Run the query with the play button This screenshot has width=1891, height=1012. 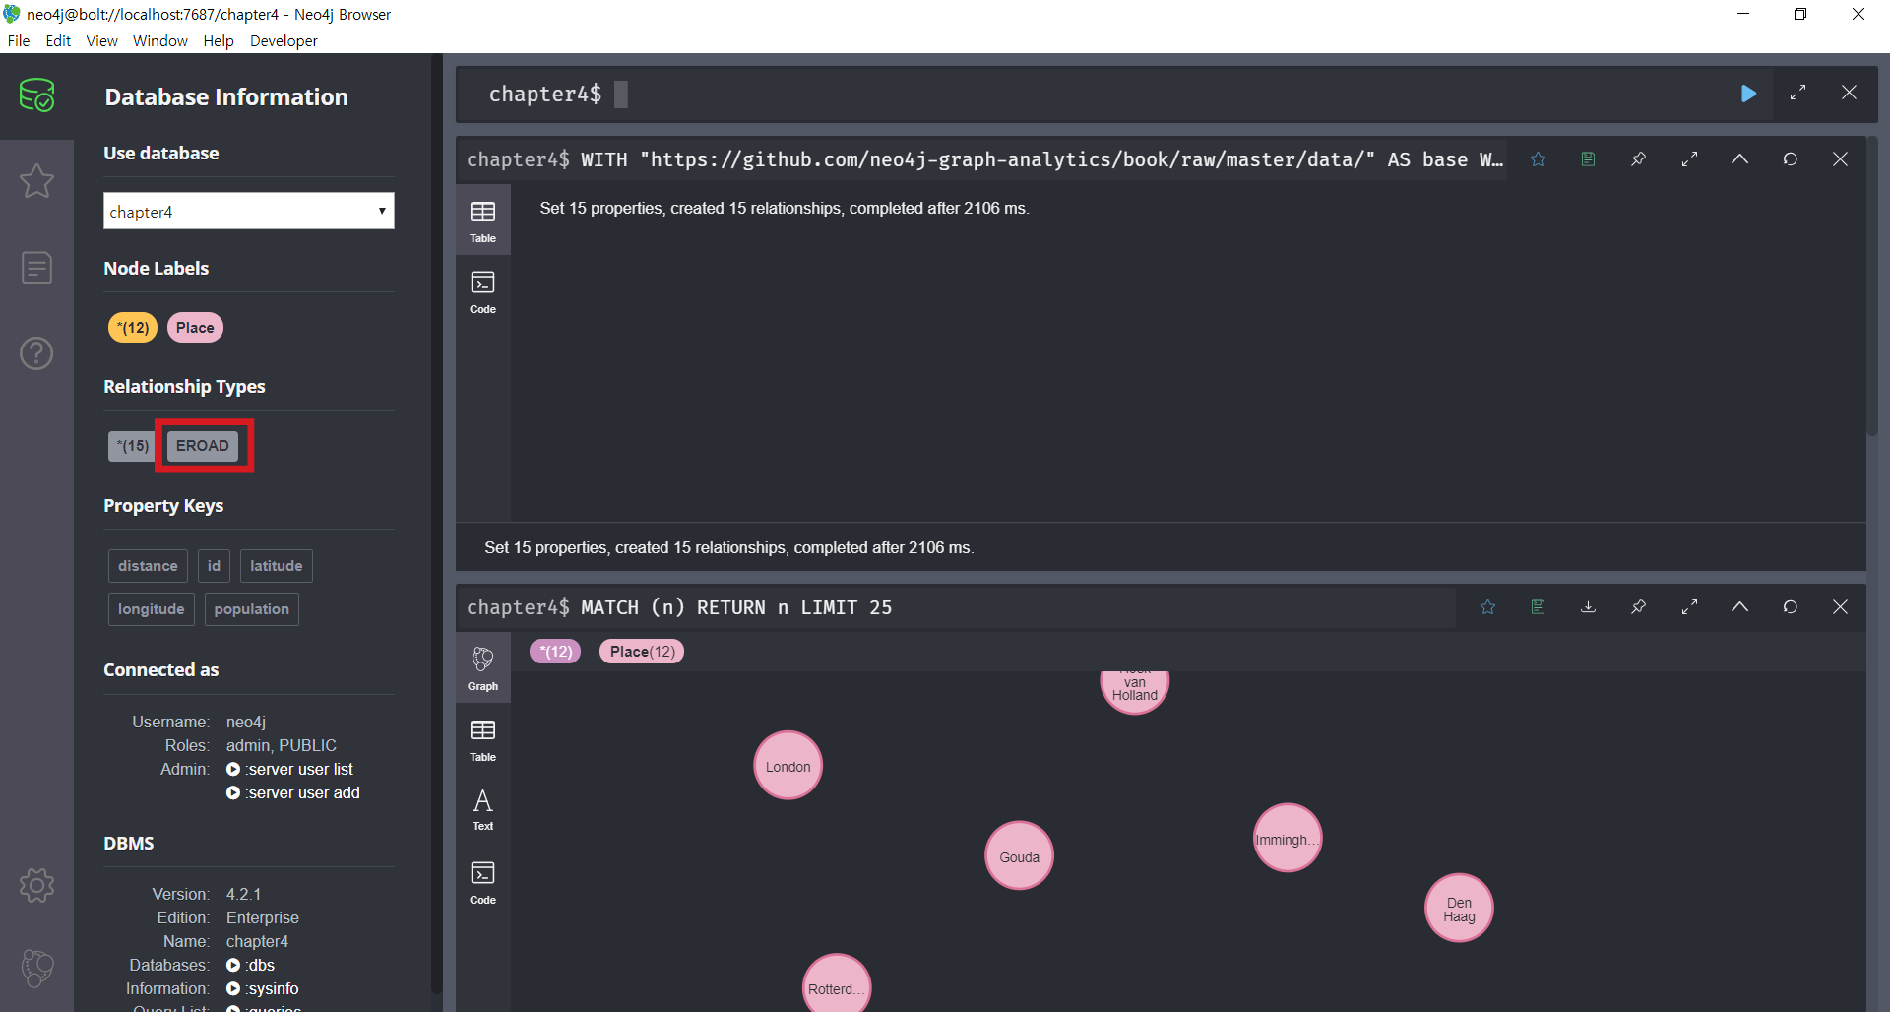pos(1748,93)
